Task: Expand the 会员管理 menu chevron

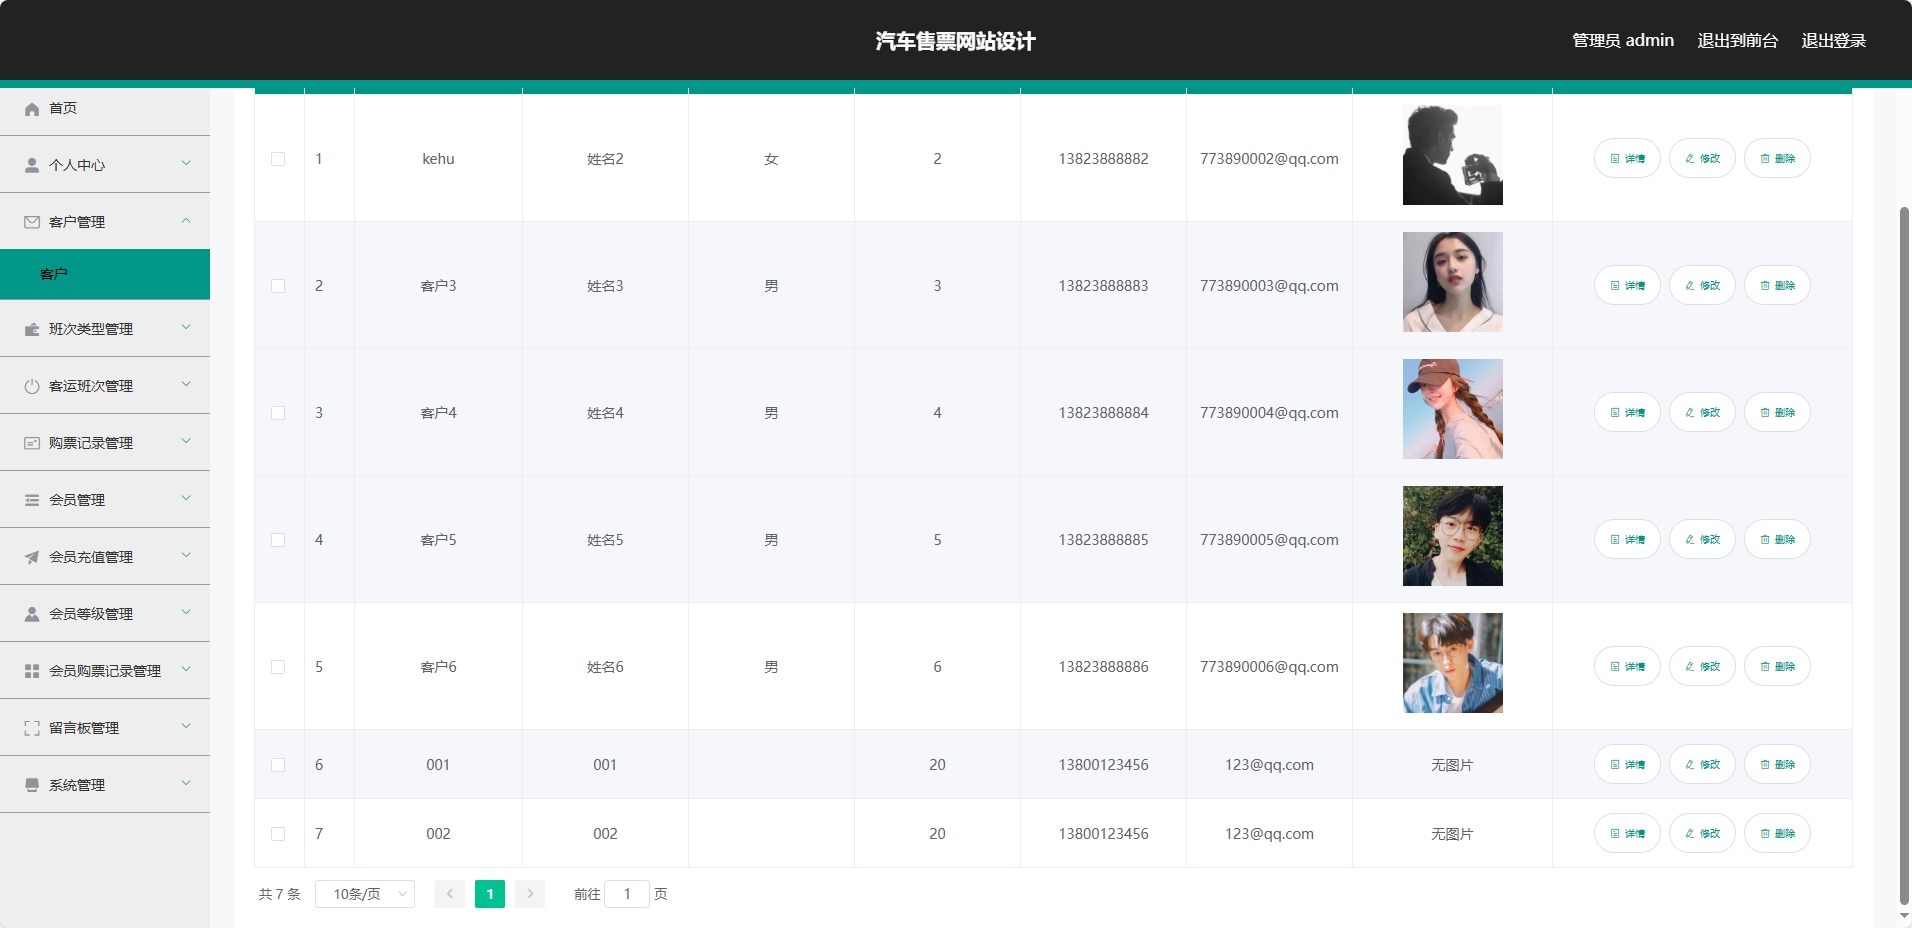Action: [x=186, y=499]
